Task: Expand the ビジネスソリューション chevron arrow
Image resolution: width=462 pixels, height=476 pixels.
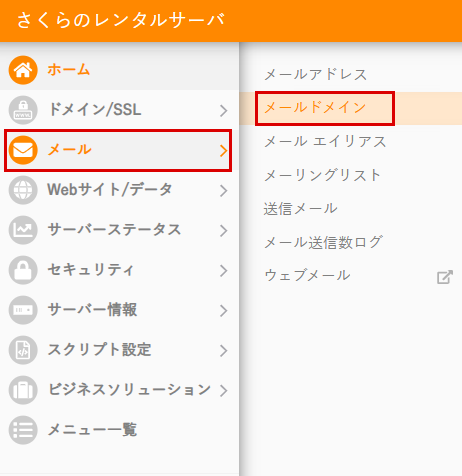Action: (224, 390)
